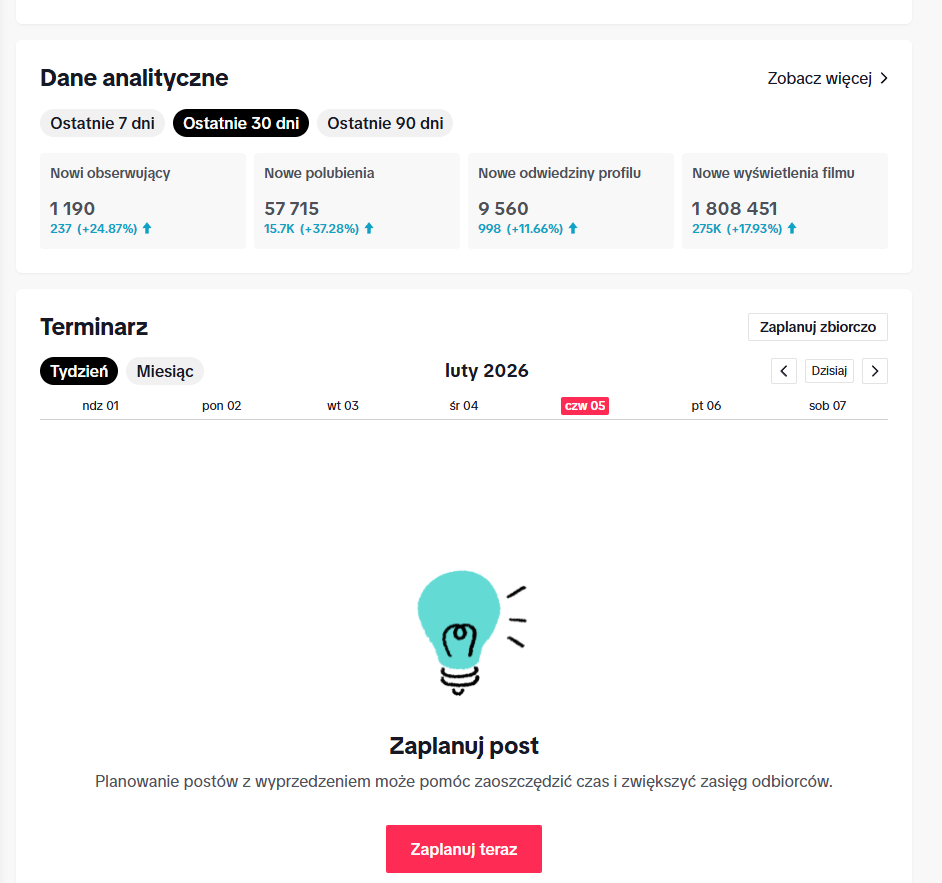The width and height of the screenshot is (942, 883).
Task: Click the up arrow beside profile visits growth
Action: coord(573,228)
